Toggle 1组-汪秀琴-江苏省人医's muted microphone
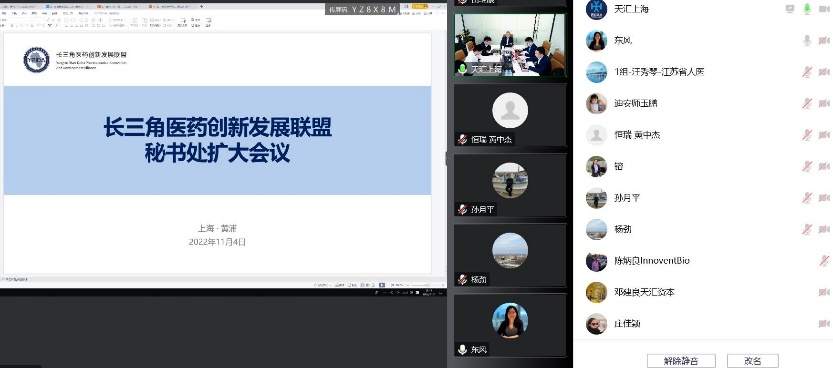Screen dimensions: 833x368 pos(808,72)
